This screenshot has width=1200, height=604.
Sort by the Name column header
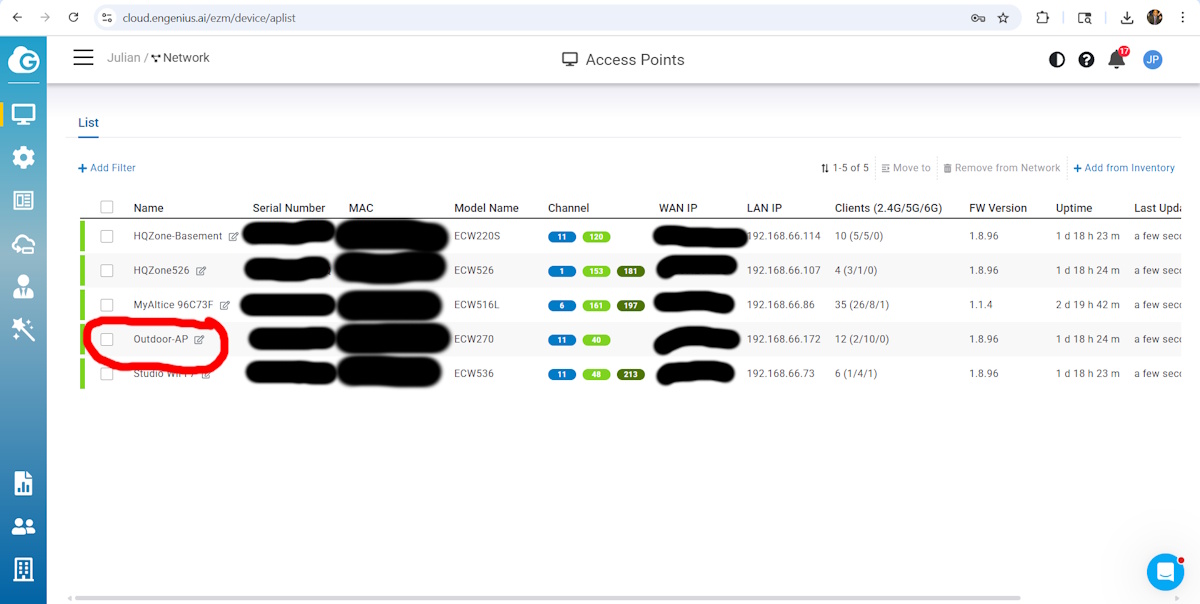(148, 208)
